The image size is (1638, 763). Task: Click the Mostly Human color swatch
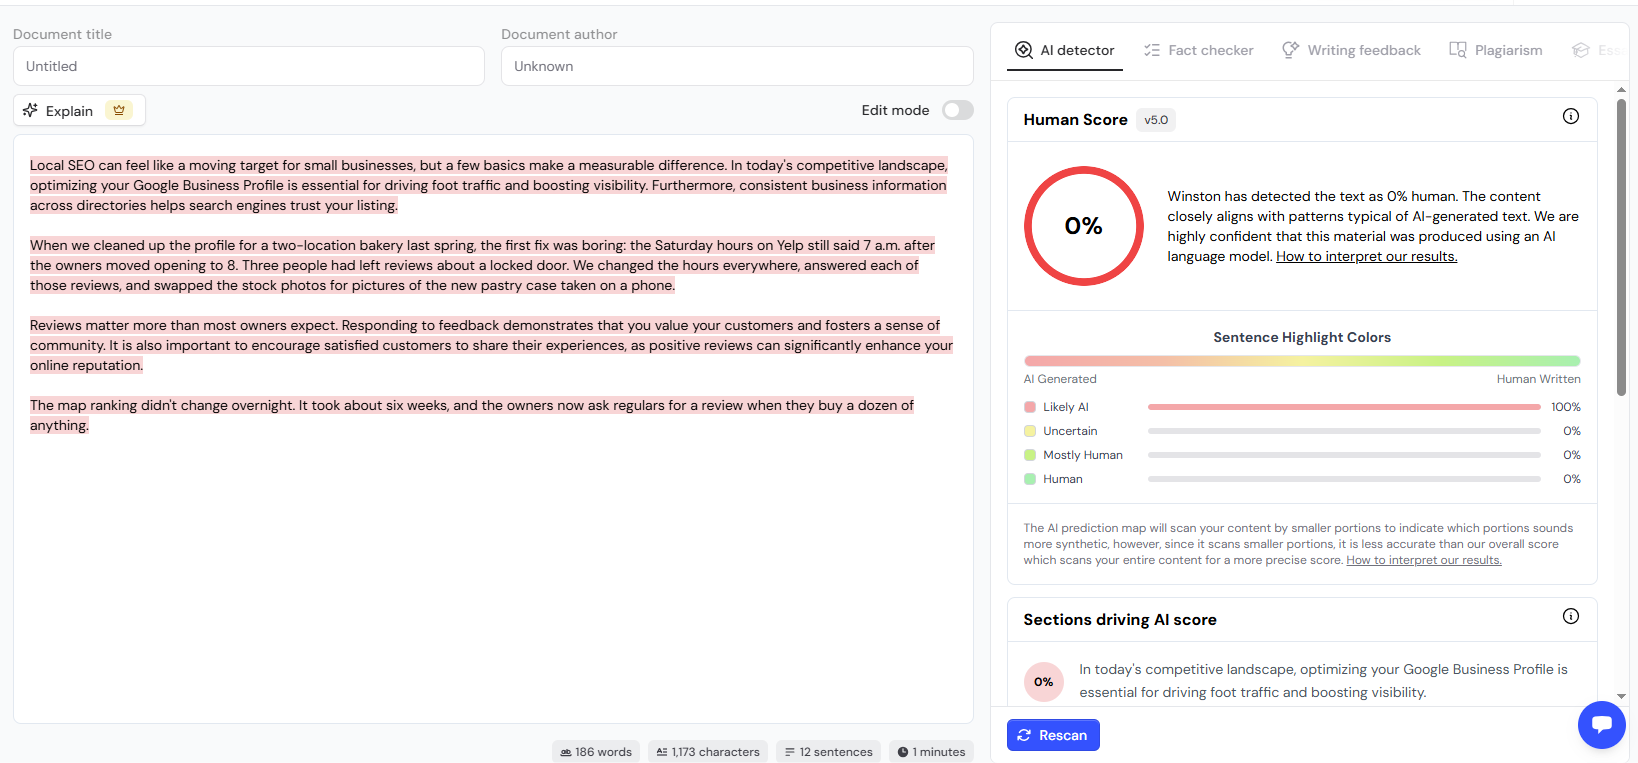[1030, 455]
